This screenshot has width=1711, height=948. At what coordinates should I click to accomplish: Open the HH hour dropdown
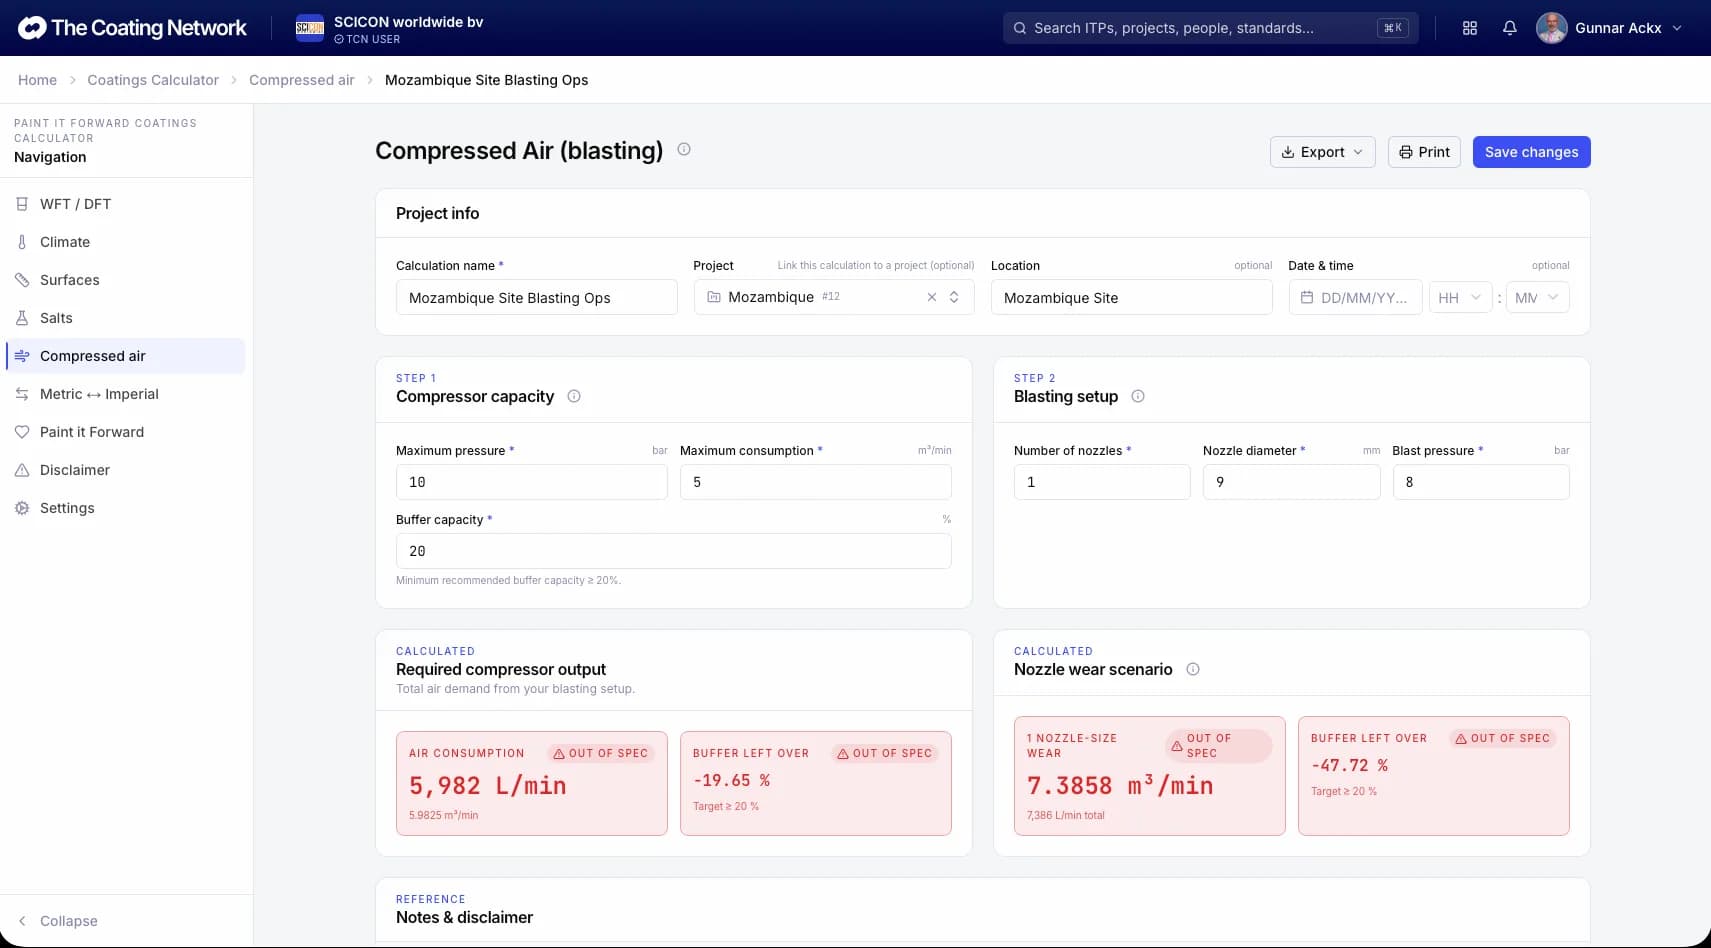coord(1460,298)
